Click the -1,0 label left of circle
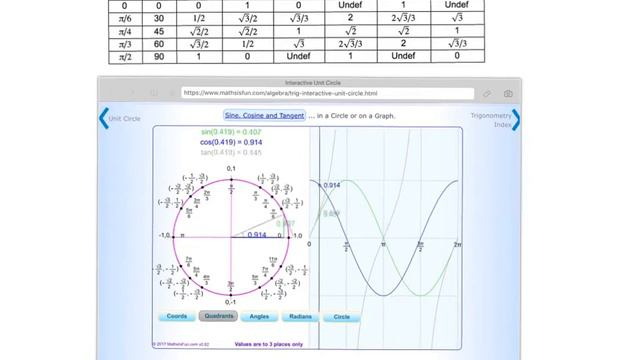Image resolution: width=640 pixels, height=360 pixels. [164, 236]
